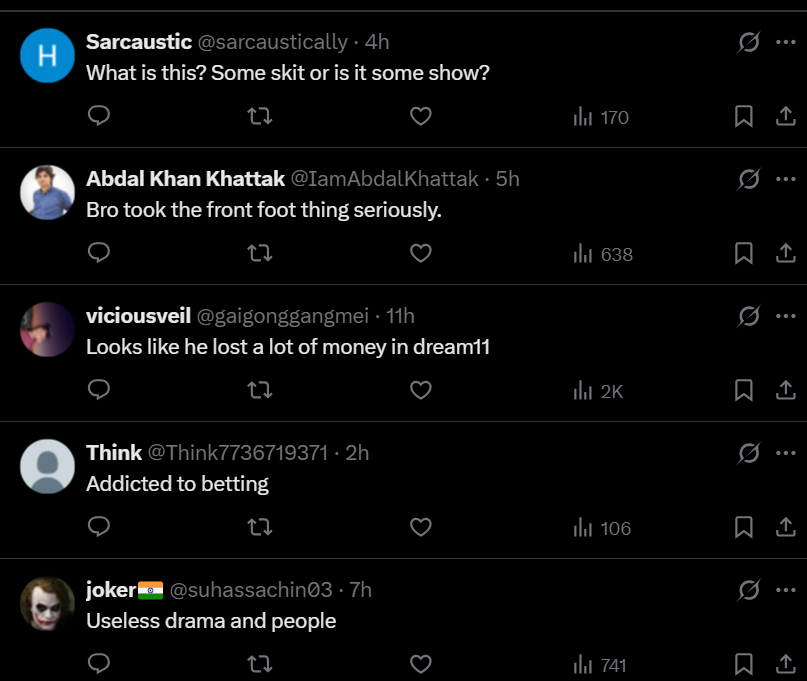807x681 pixels.
Task: Repost Abdal Khan Khattak's tweet
Action: click(259, 254)
